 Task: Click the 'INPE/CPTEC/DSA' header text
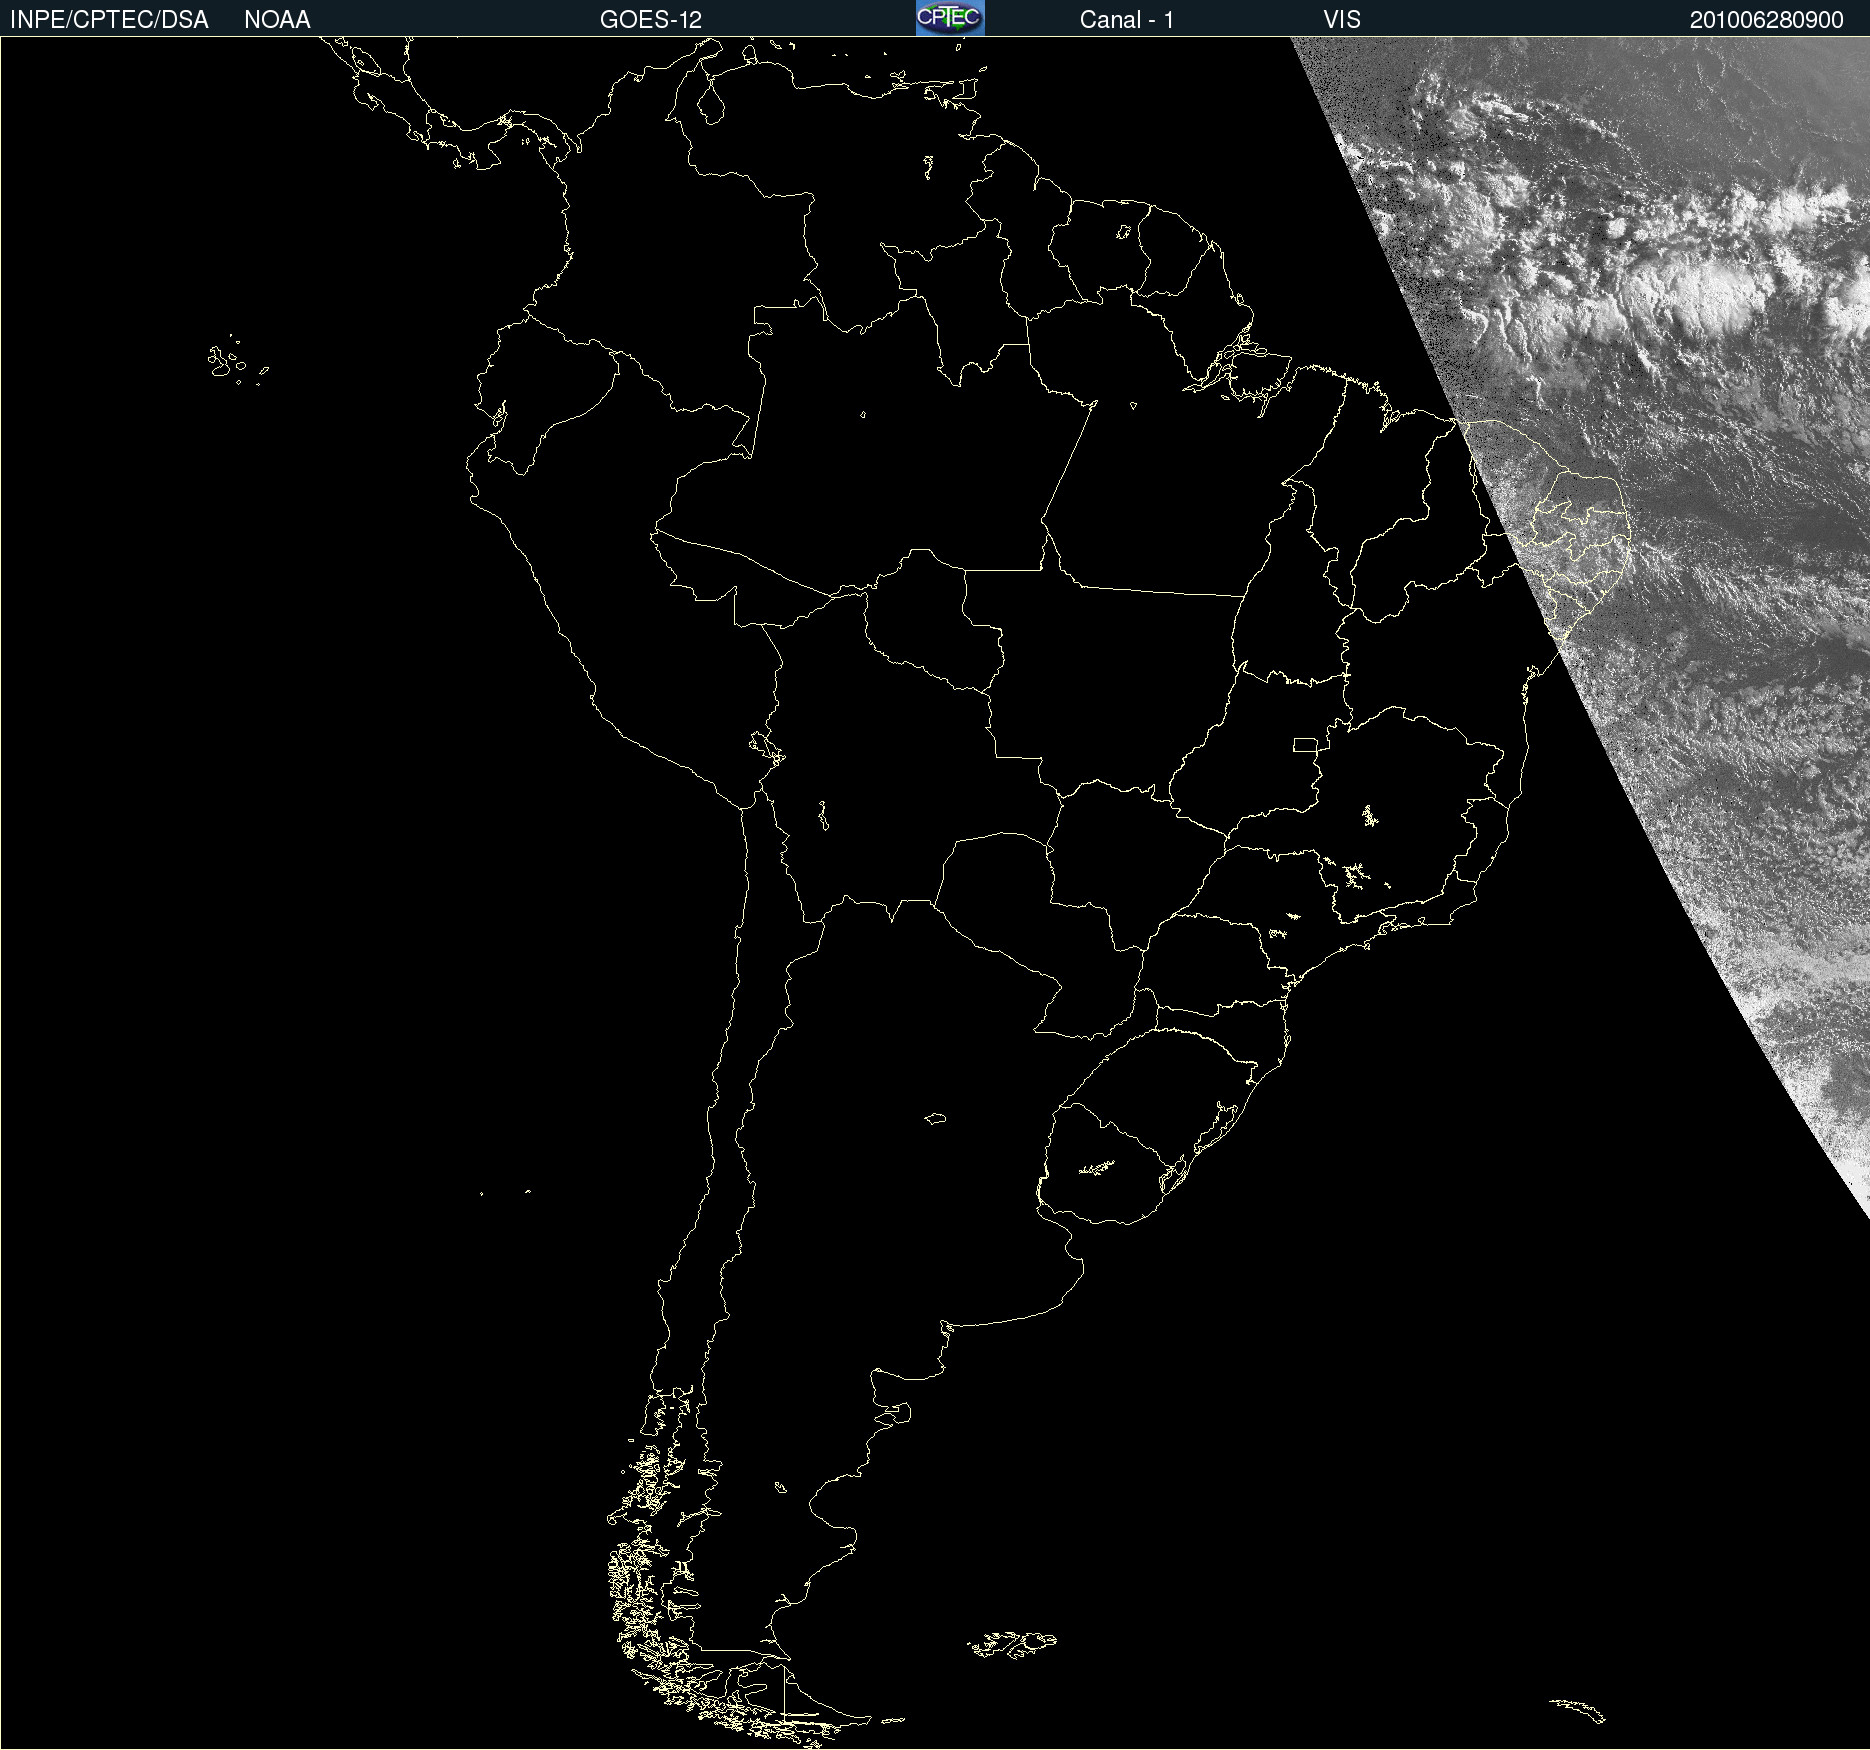click(x=109, y=20)
